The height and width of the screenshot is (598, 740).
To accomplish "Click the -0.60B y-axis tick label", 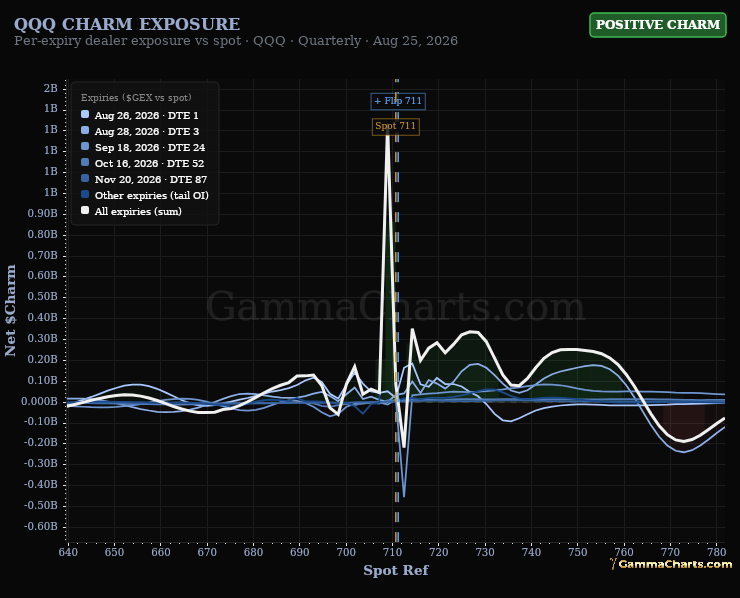I will pos(41,526).
